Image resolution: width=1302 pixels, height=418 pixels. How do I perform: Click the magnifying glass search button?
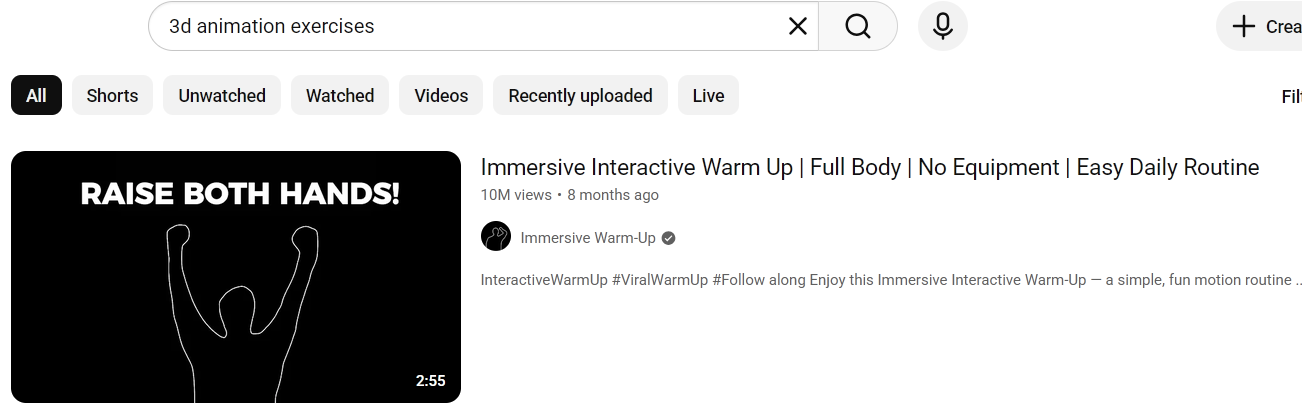tap(858, 26)
